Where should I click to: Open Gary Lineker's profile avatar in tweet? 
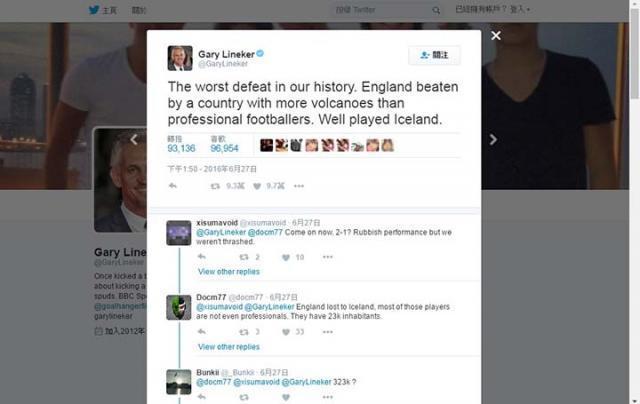click(x=180, y=58)
